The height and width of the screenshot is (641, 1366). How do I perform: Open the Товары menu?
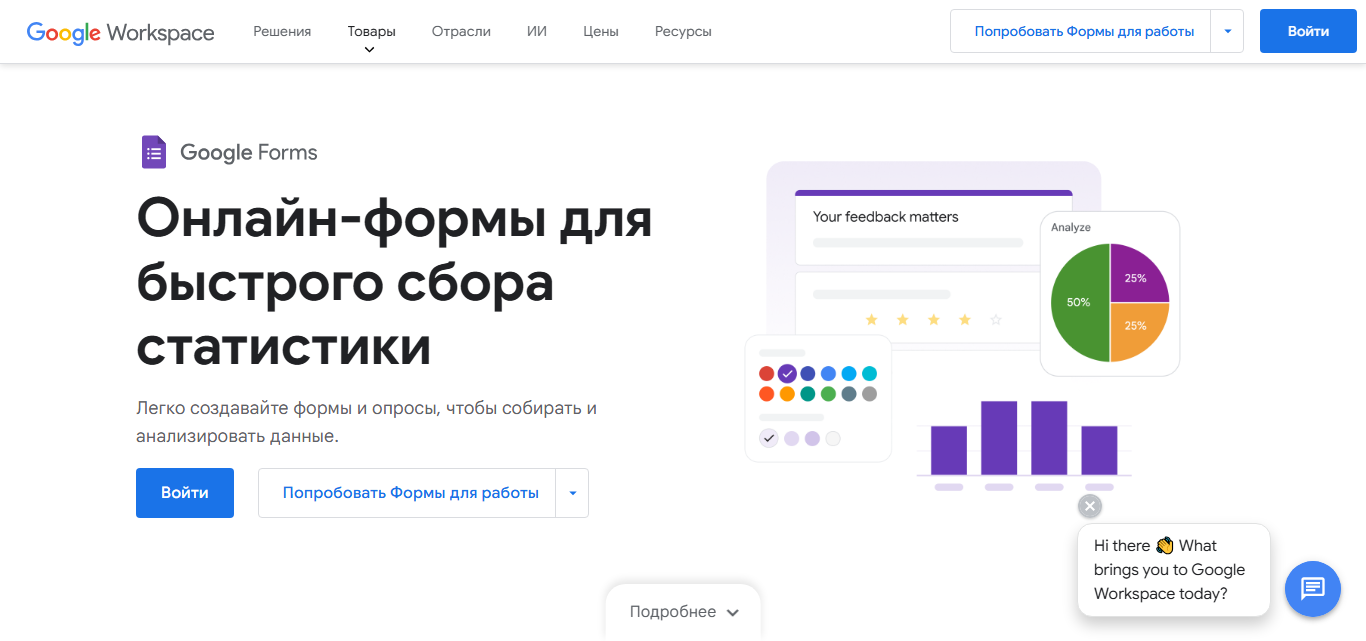[371, 31]
